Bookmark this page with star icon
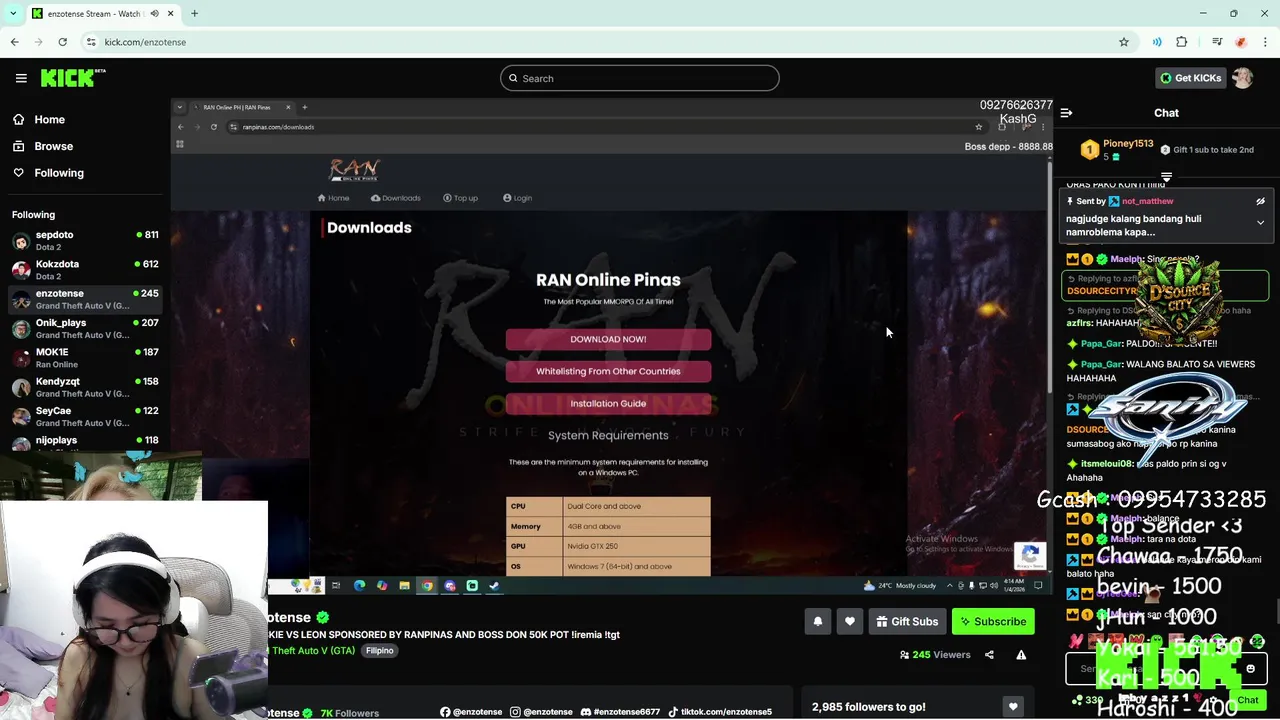Screen dimensions: 1280x720 click(1124, 42)
